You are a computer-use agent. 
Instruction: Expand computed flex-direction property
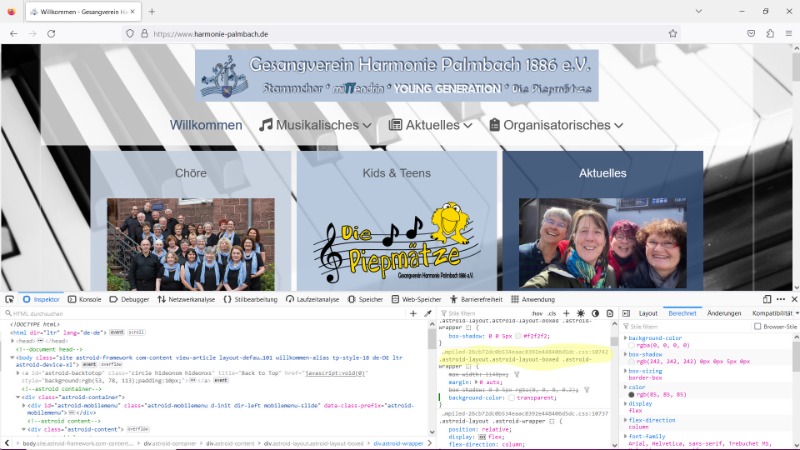pyautogui.click(x=626, y=420)
